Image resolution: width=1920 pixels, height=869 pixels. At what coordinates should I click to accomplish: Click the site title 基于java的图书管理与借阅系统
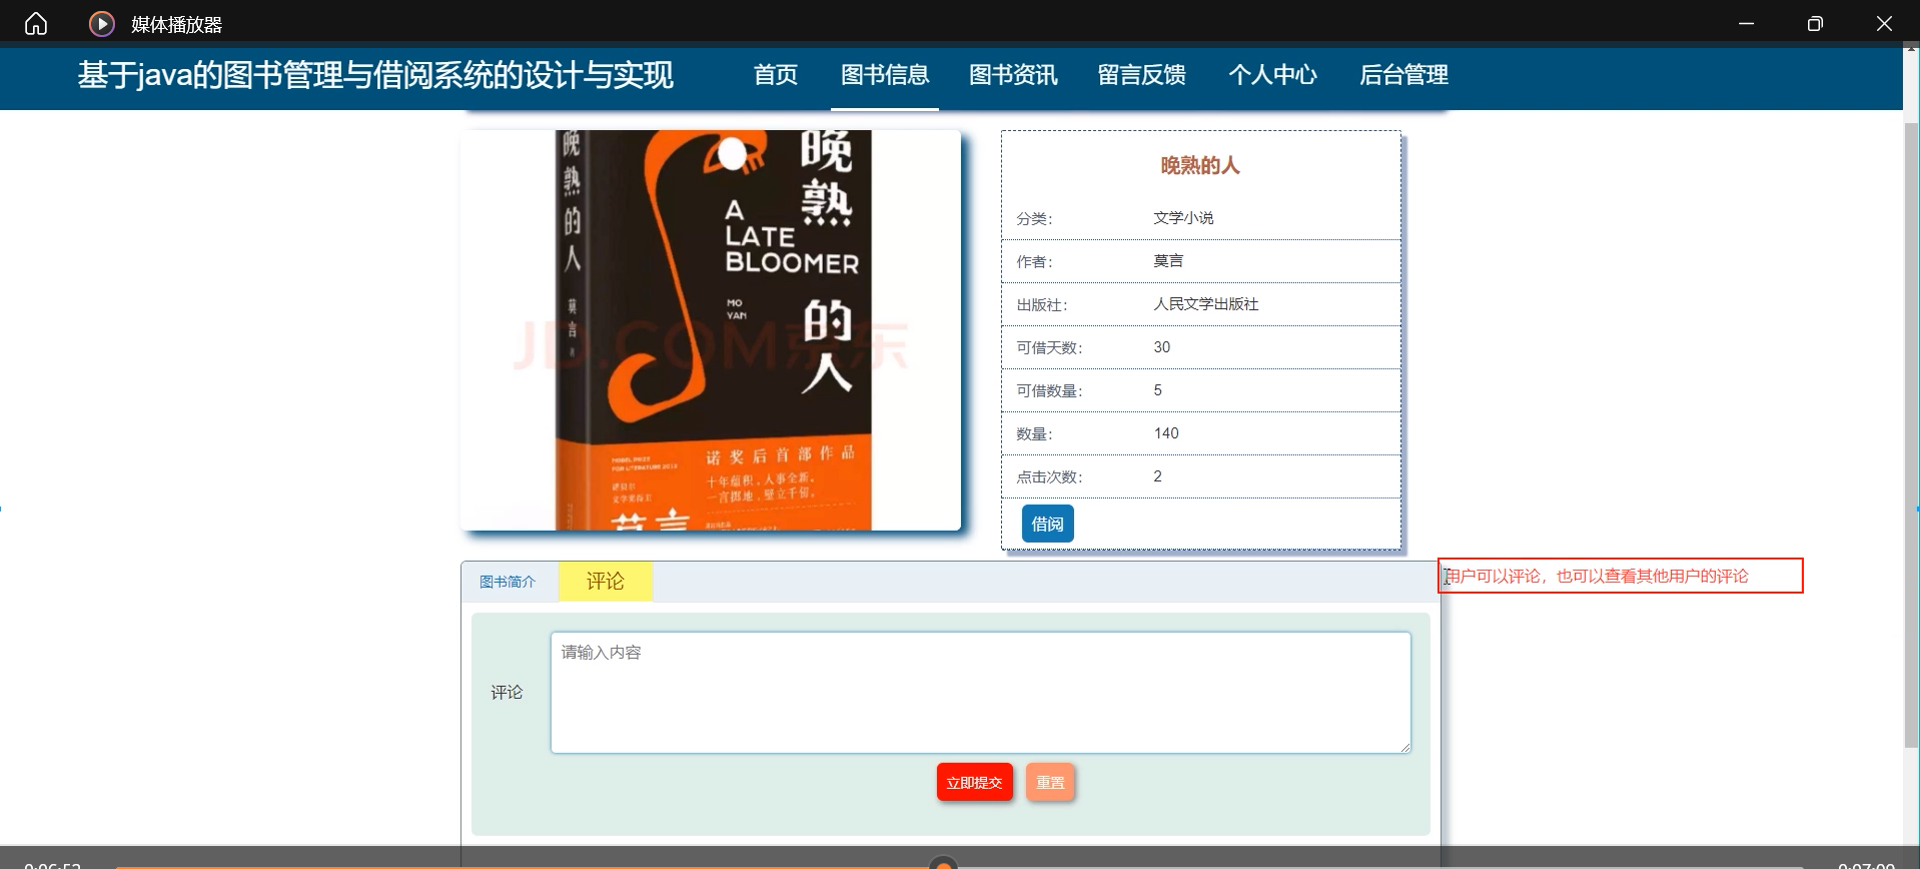coord(376,75)
